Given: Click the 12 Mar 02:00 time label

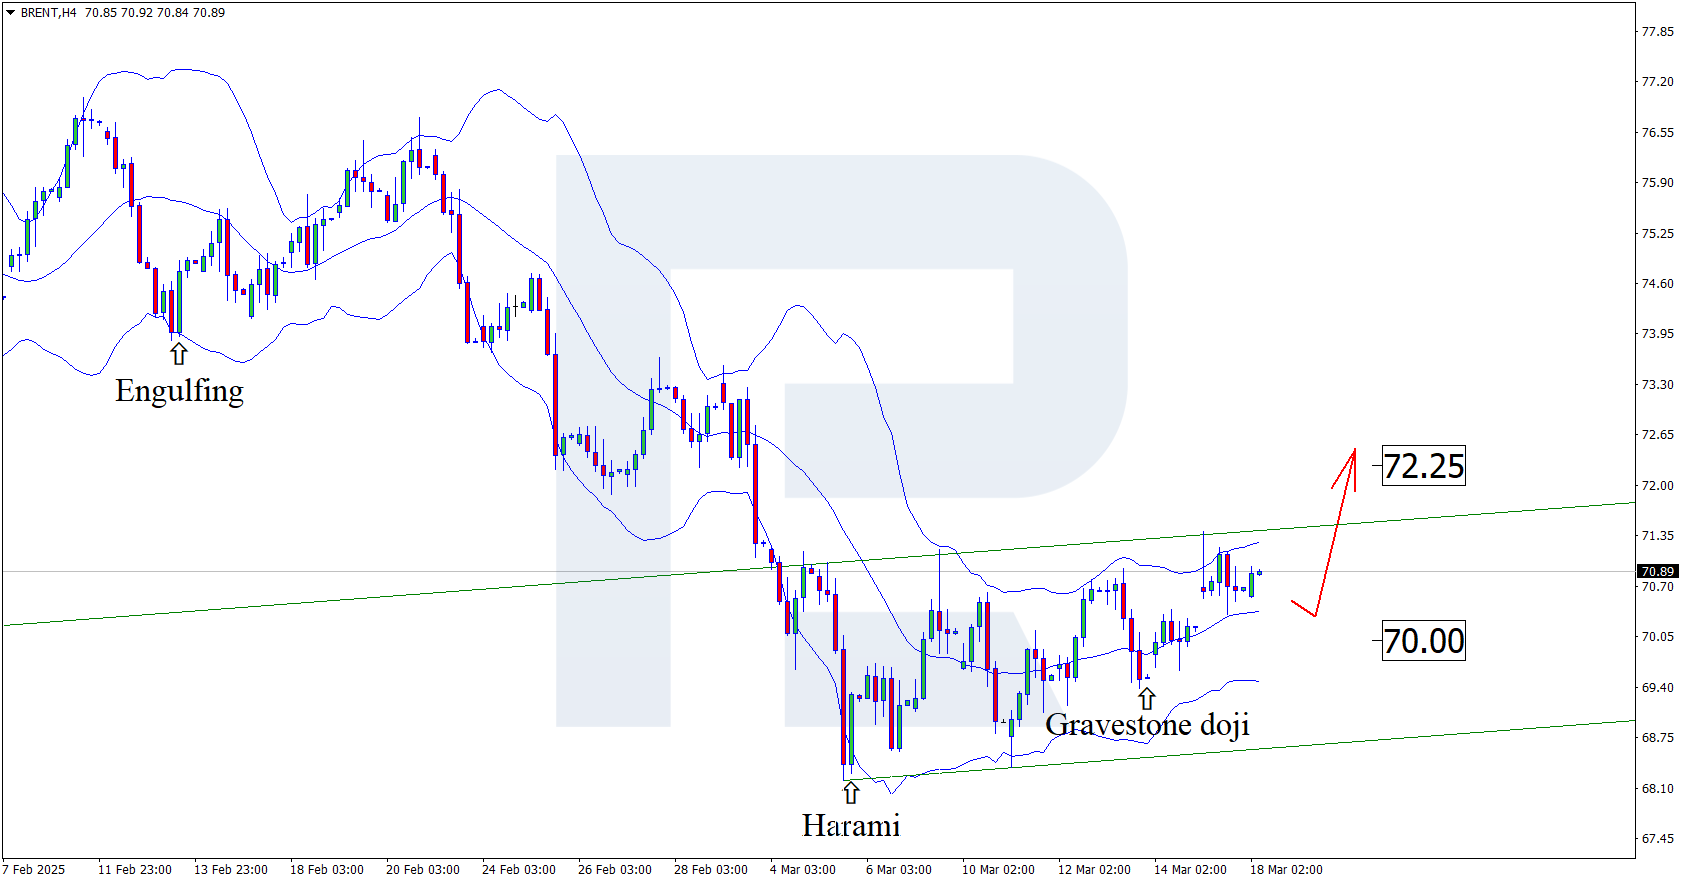Looking at the screenshot, I should click(x=1094, y=869).
